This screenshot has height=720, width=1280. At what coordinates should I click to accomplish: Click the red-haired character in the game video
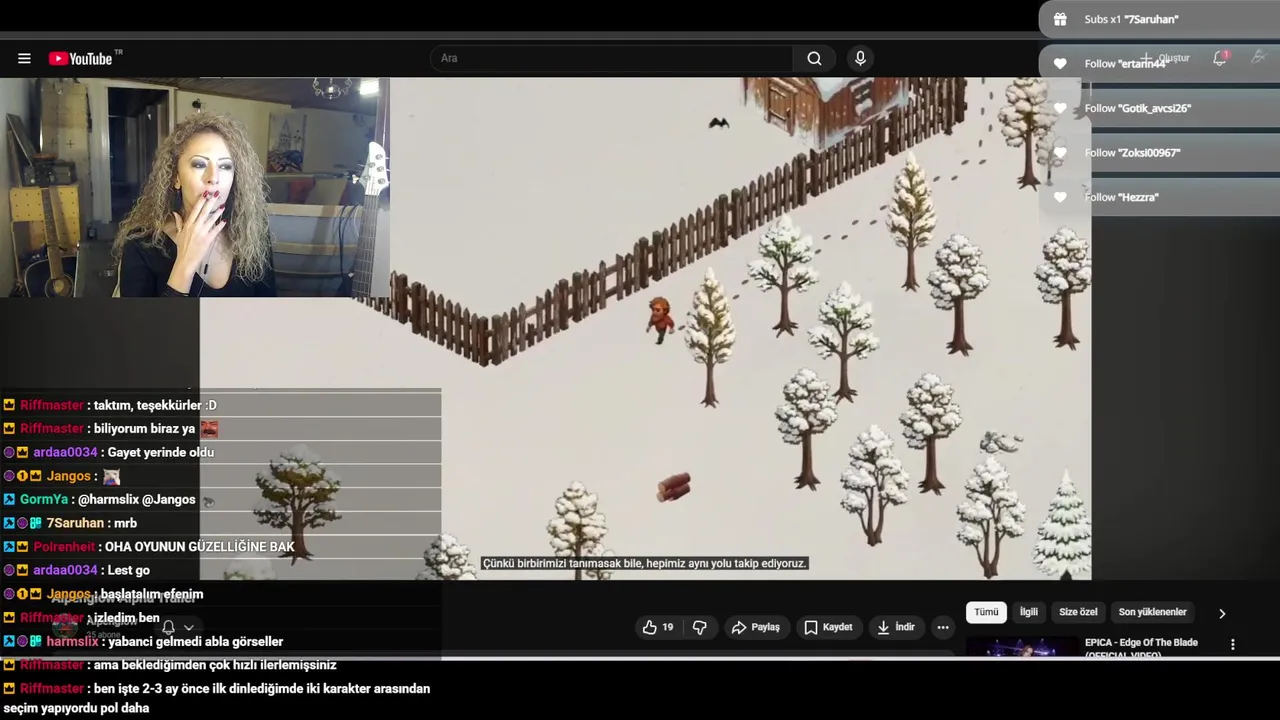coord(660,319)
